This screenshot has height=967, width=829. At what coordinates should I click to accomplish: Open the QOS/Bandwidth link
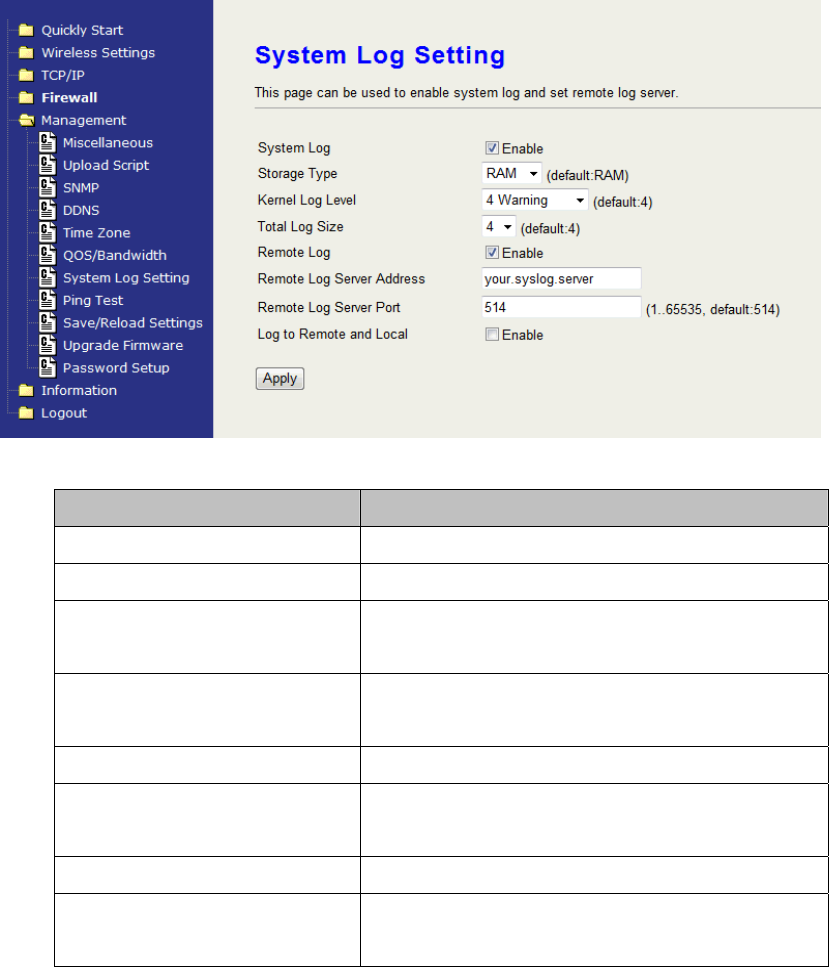(x=115, y=255)
